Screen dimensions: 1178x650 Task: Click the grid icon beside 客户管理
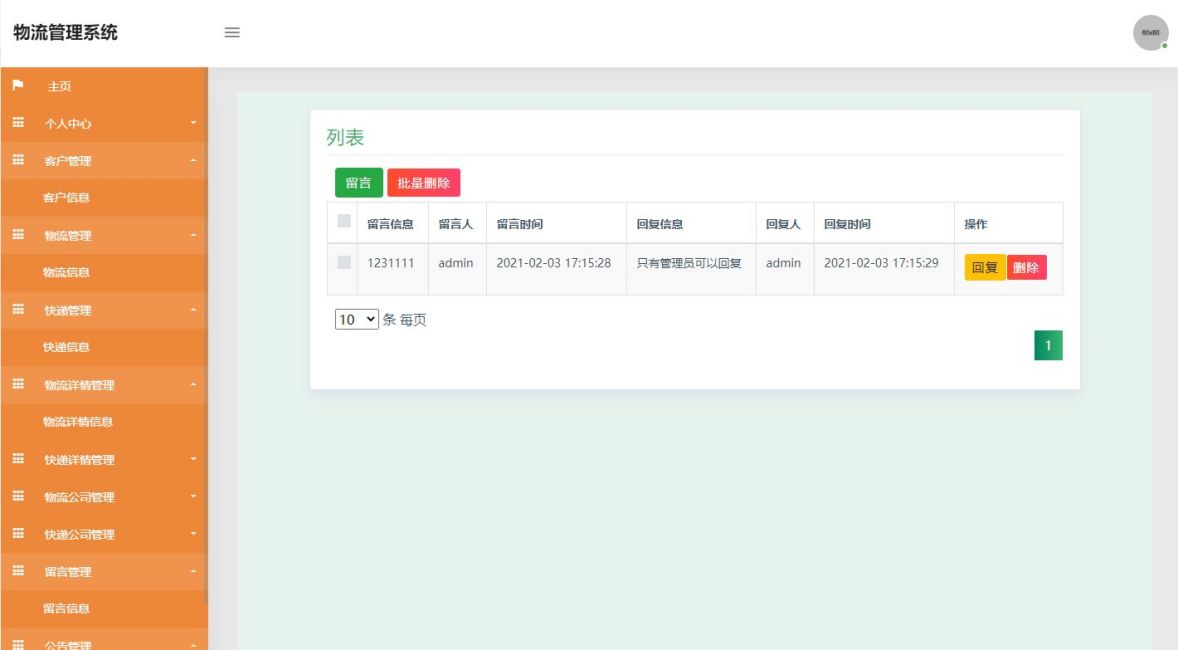click(x=18, y=160)
